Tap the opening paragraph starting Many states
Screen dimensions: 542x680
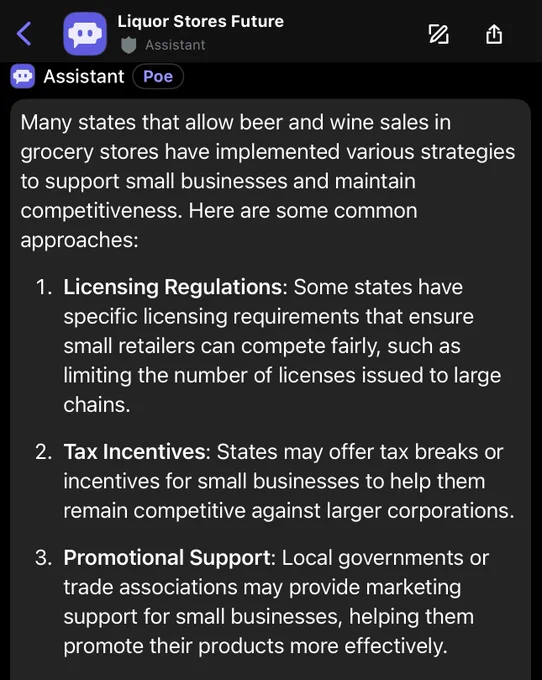(268, 181)
